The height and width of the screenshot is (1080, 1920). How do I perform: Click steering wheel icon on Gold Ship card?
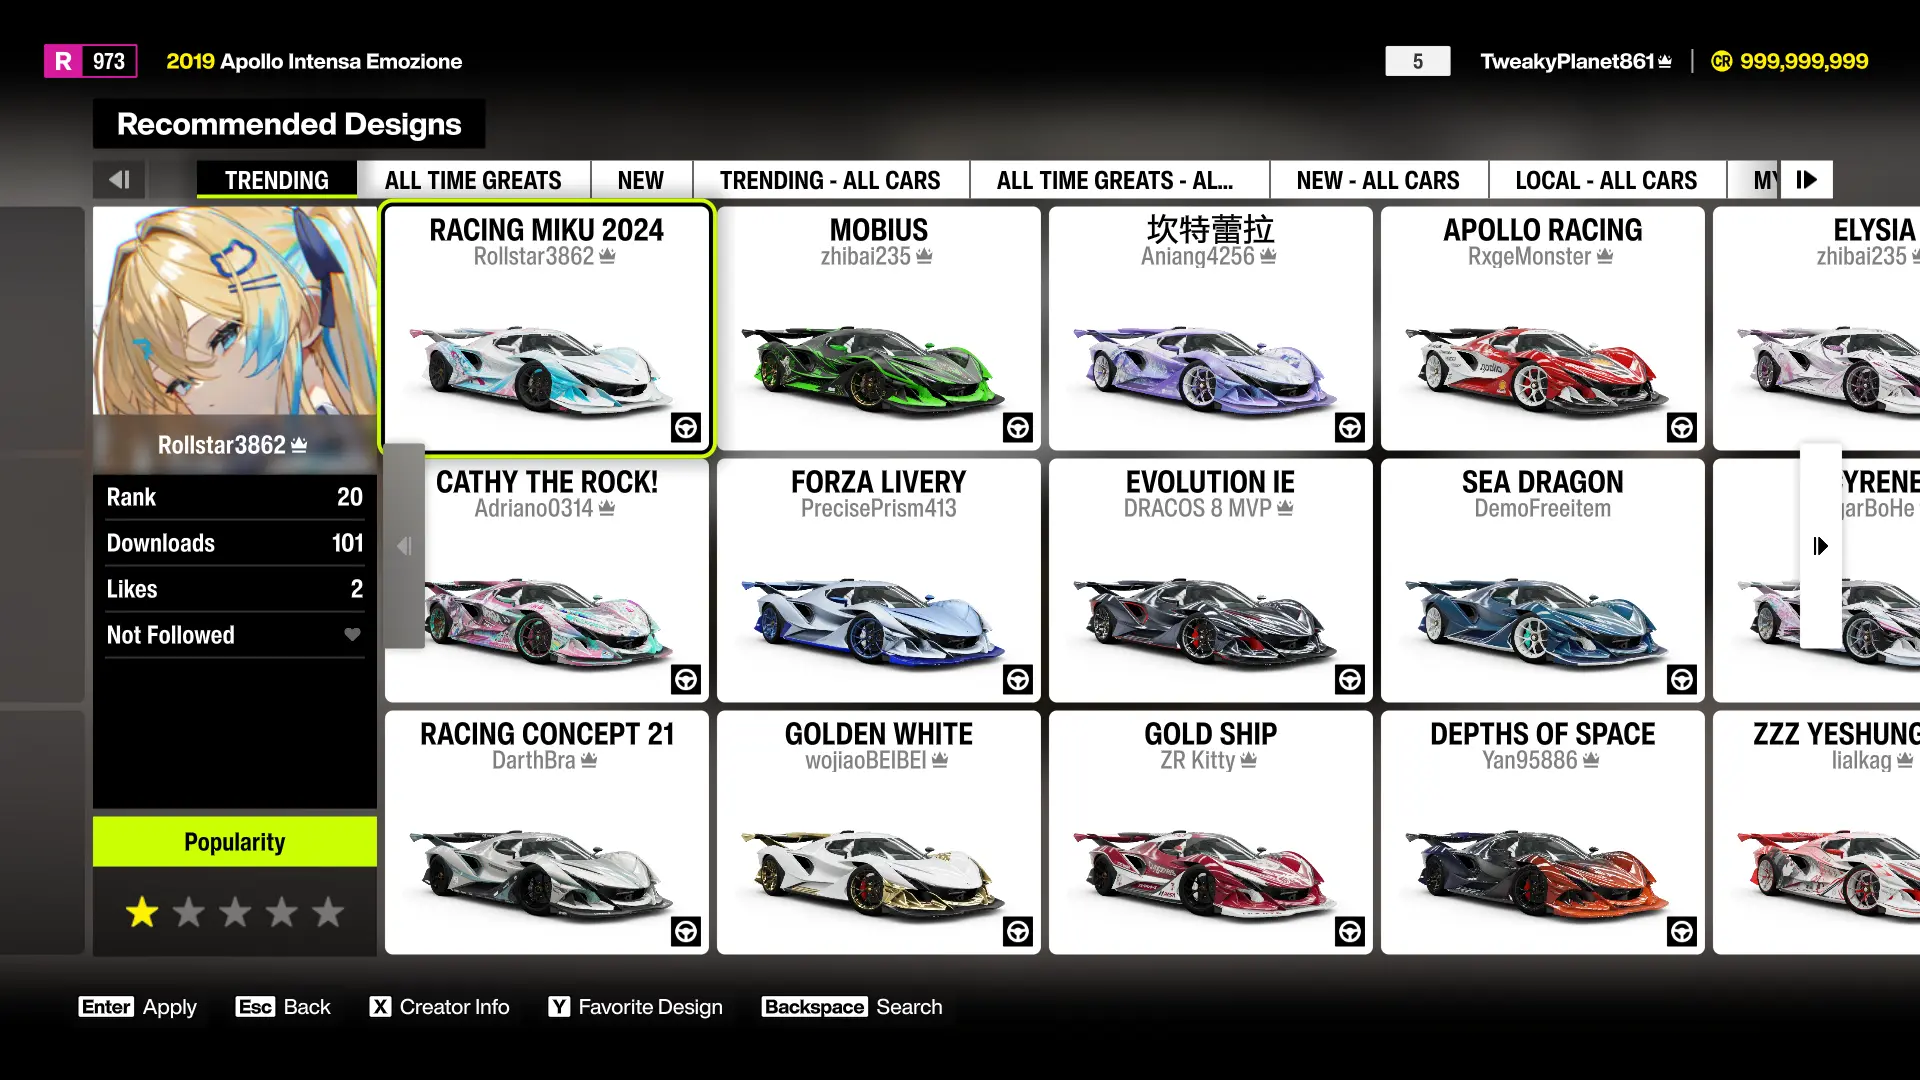(1350, 932)
